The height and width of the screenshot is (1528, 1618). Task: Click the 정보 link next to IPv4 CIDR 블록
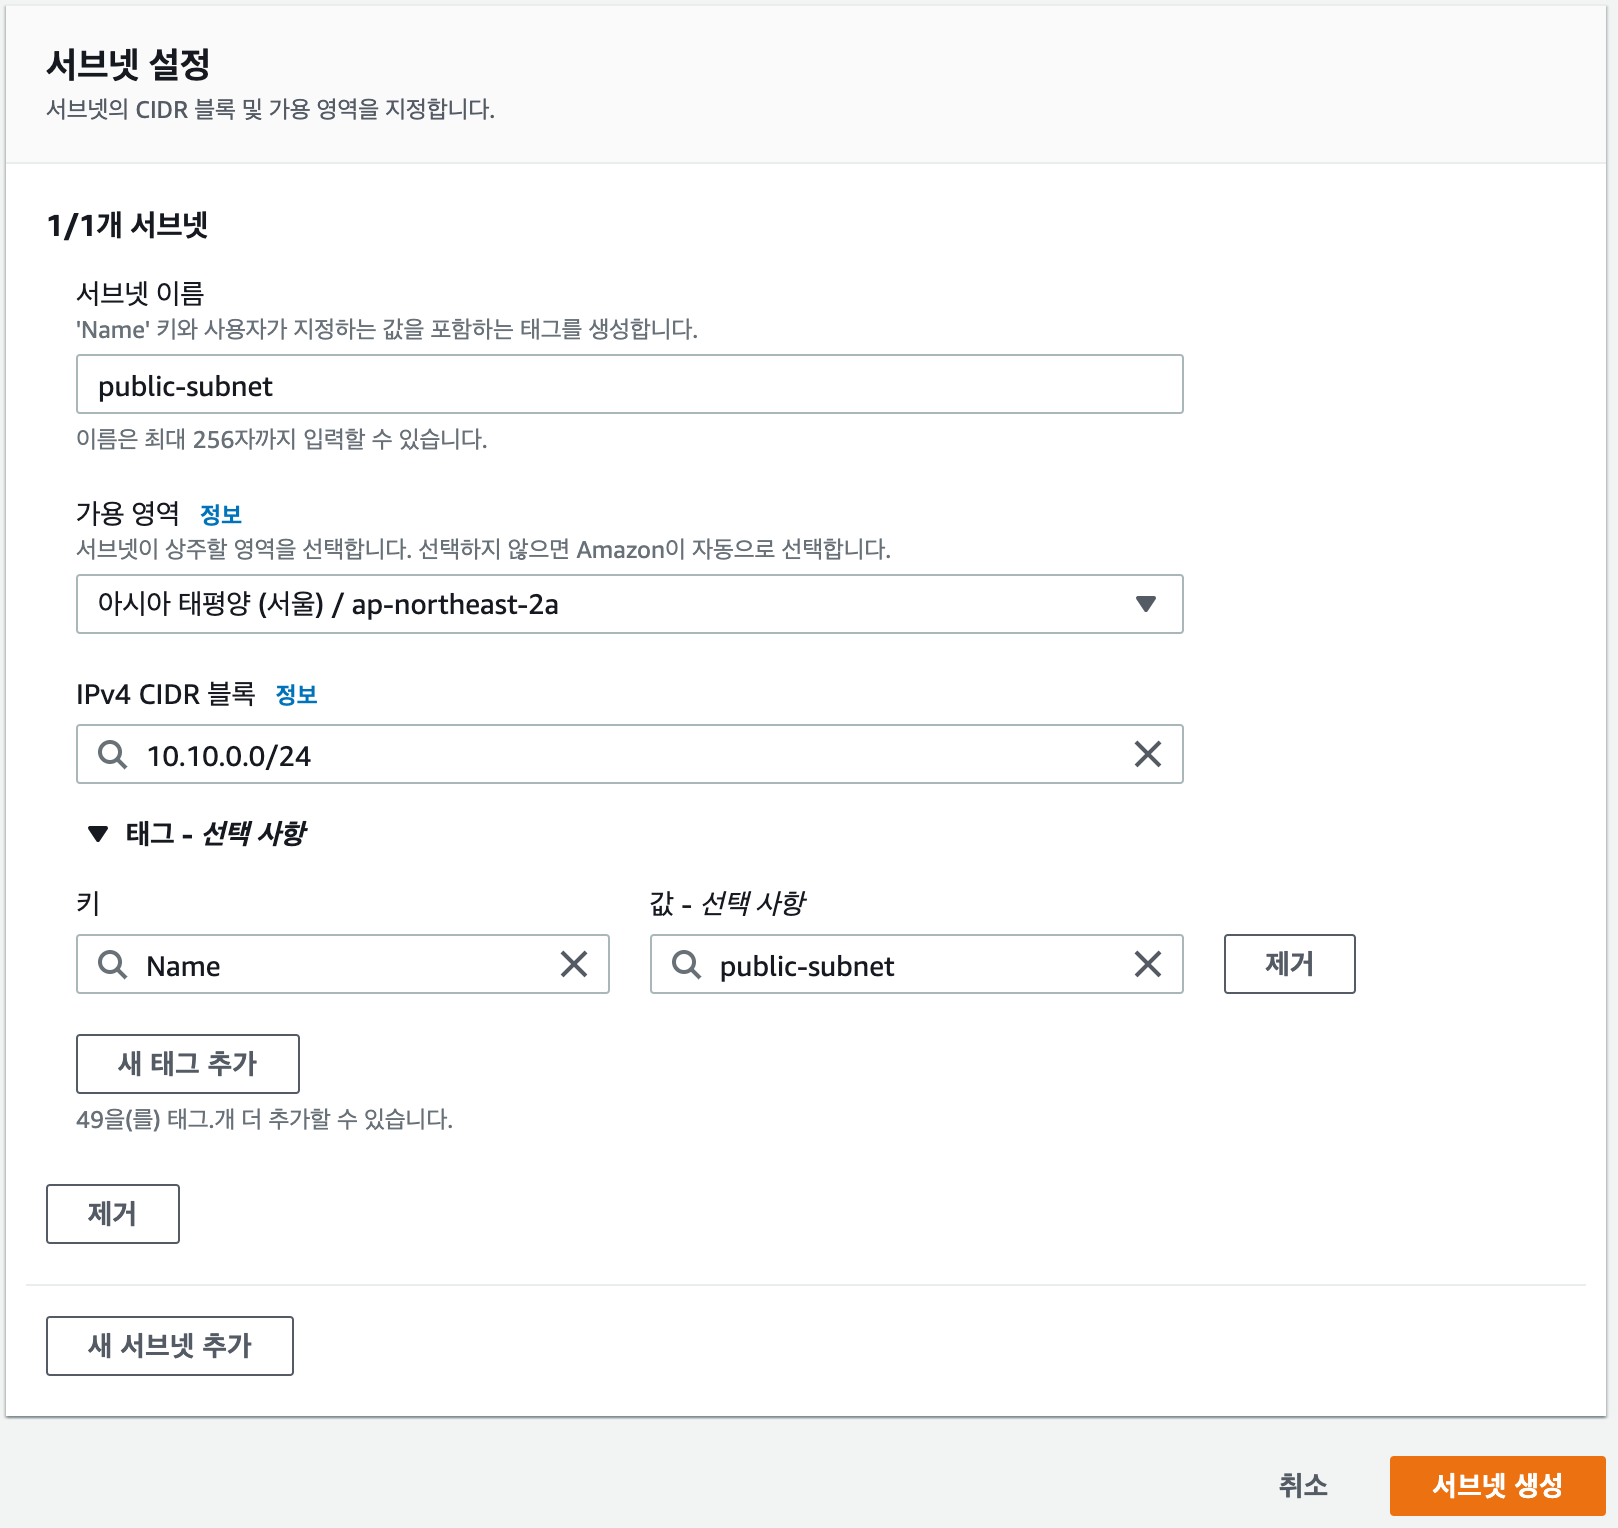point(296,694)
